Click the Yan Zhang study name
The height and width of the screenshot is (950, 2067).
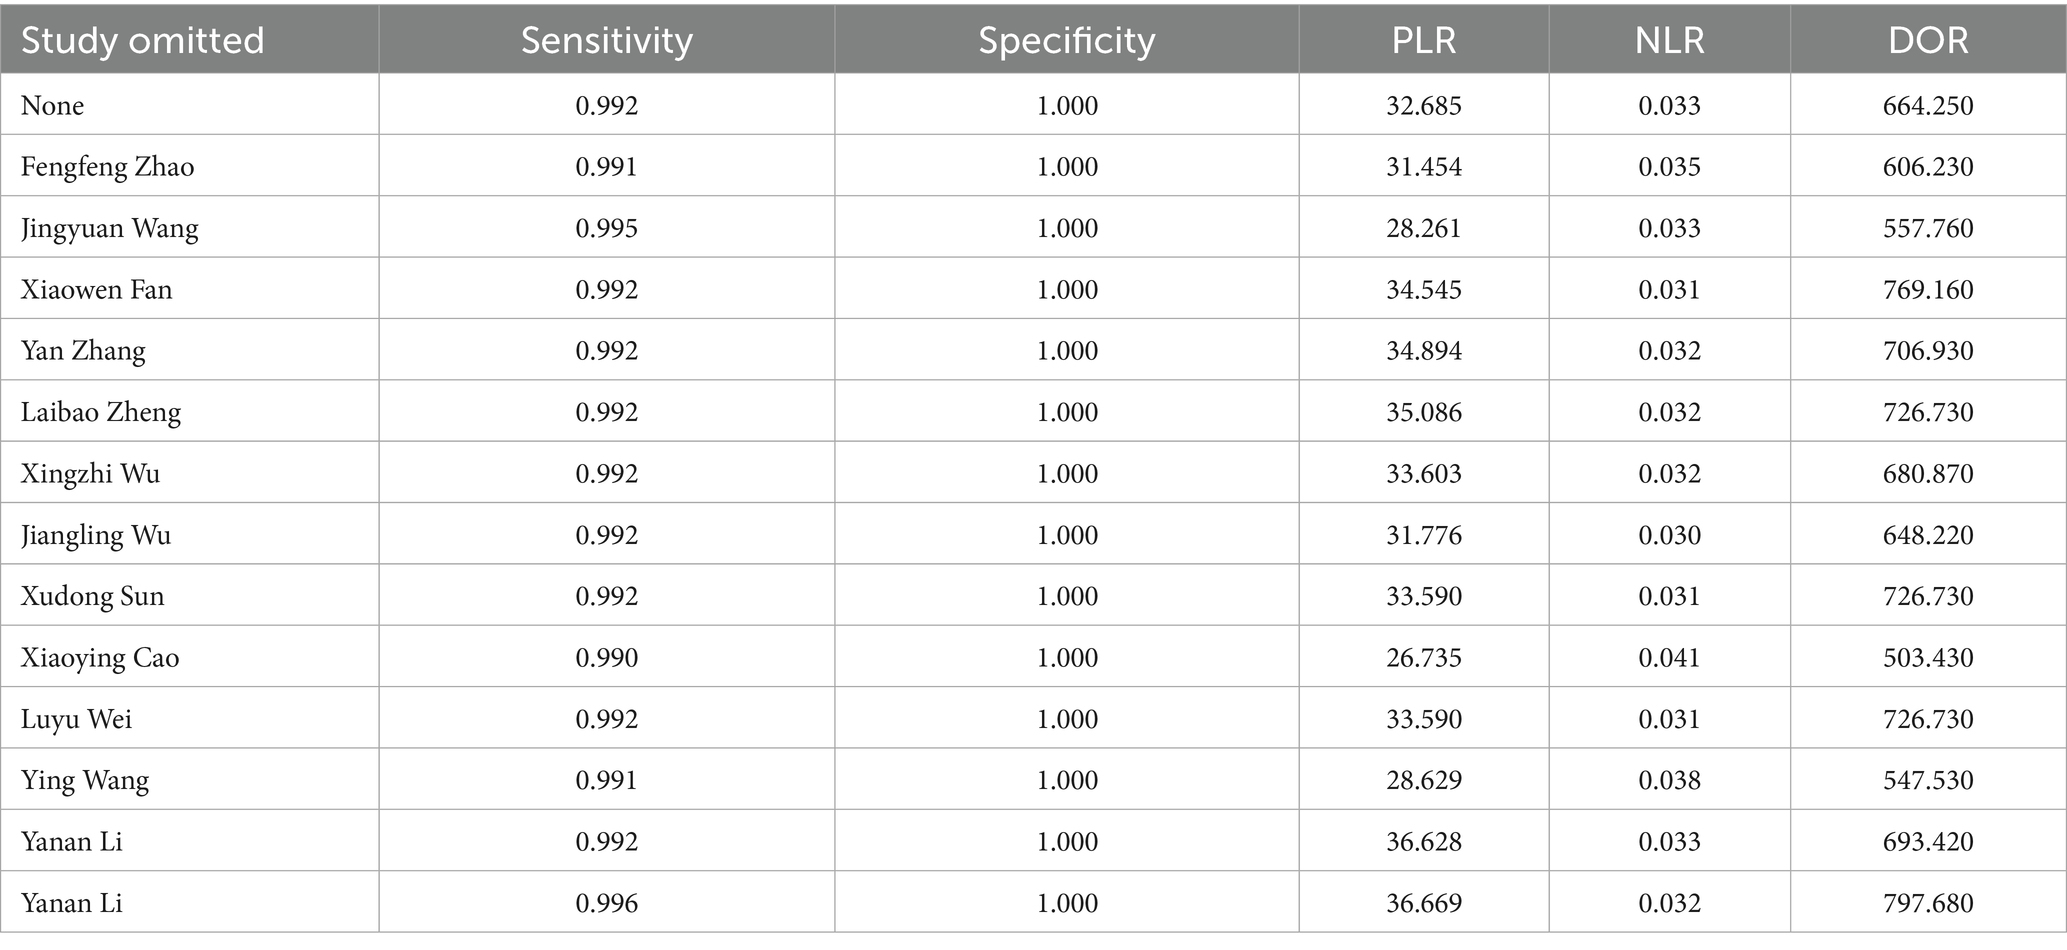pyautogui.click(x=83, y=351)
